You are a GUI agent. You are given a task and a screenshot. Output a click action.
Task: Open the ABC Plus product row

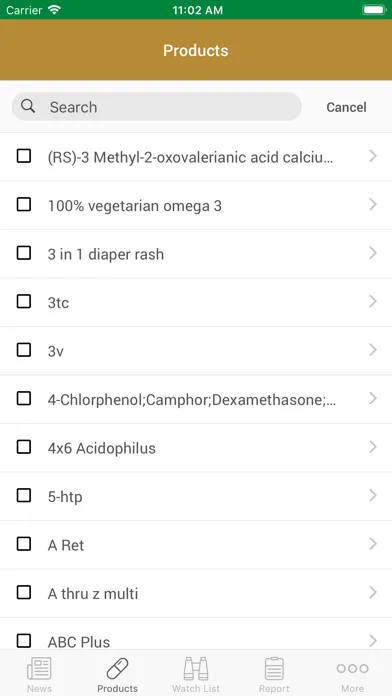pos(196,635)
